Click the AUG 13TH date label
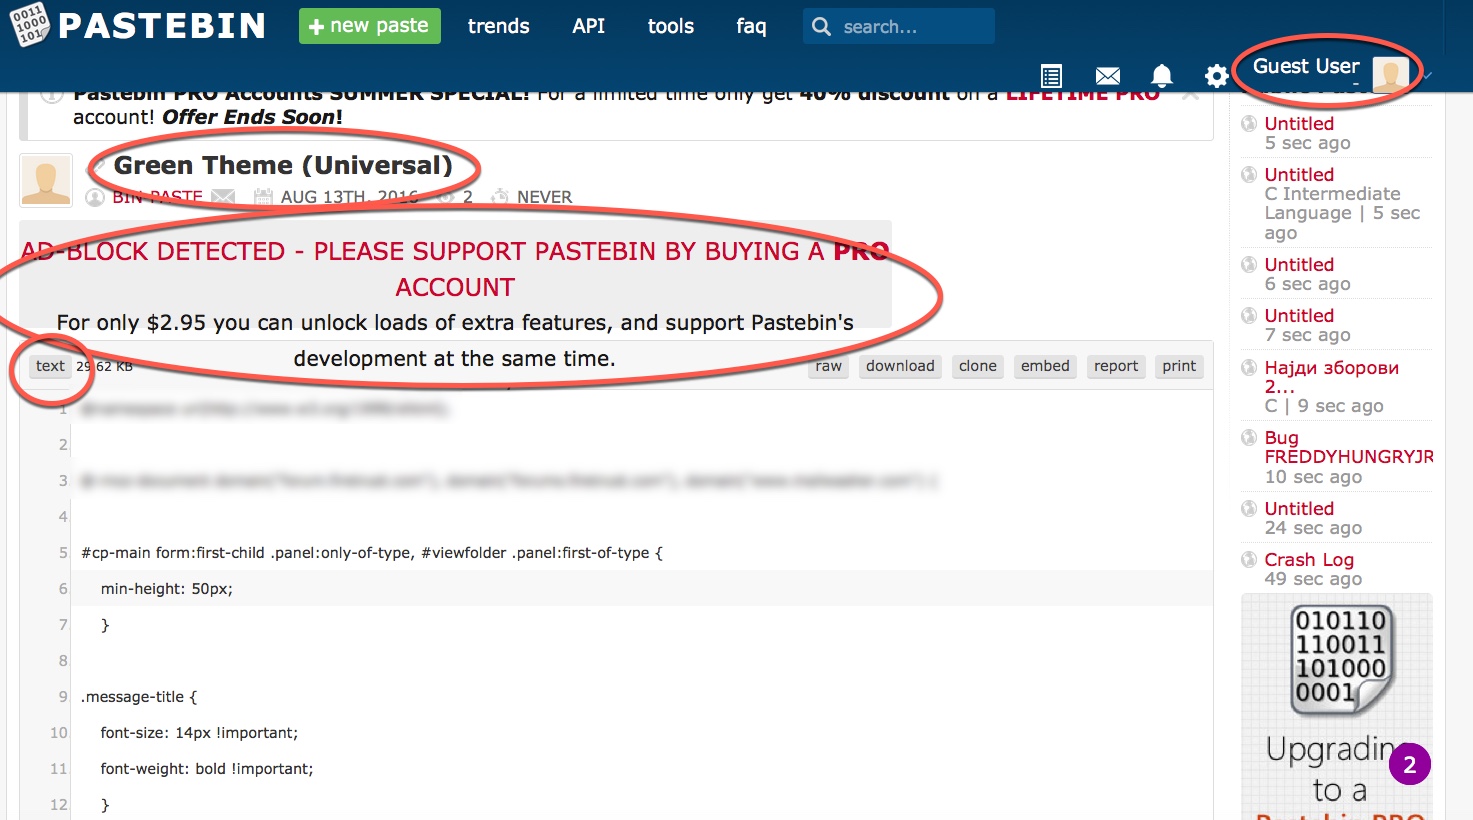The height and width of the screenshot is (820, 1473). point(349,197)
